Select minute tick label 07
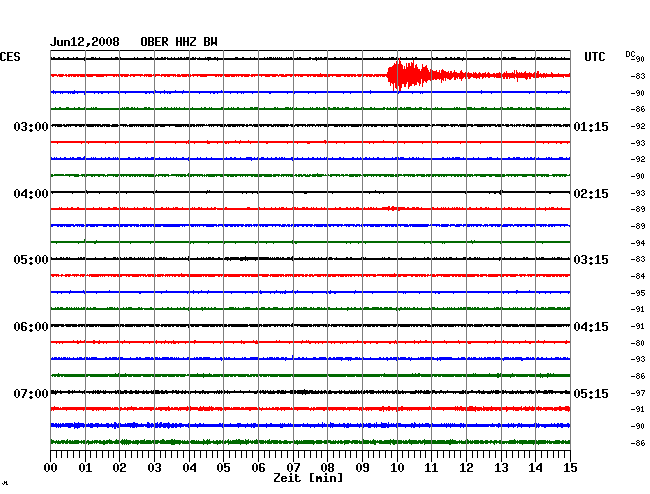650x494 pixels. (x=293, y=468)
